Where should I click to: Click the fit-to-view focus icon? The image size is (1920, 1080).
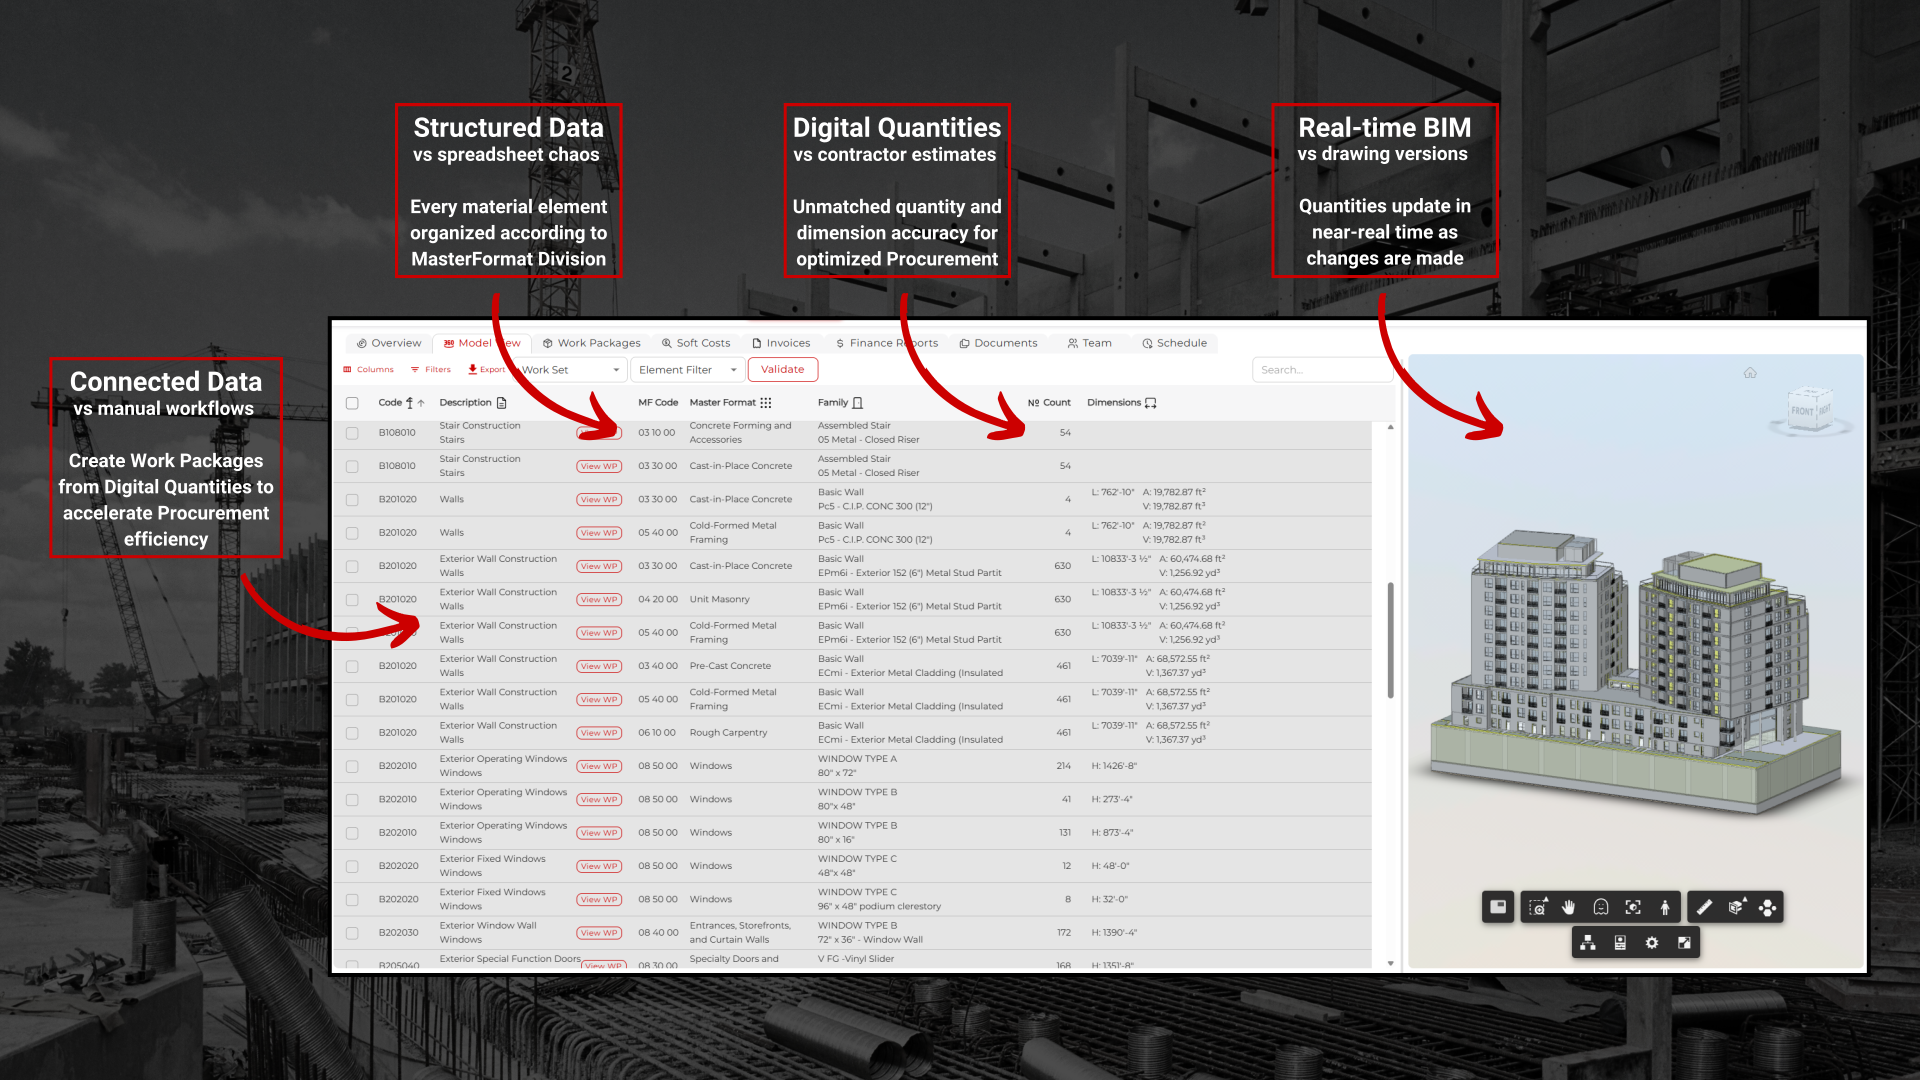(1633, 907)
